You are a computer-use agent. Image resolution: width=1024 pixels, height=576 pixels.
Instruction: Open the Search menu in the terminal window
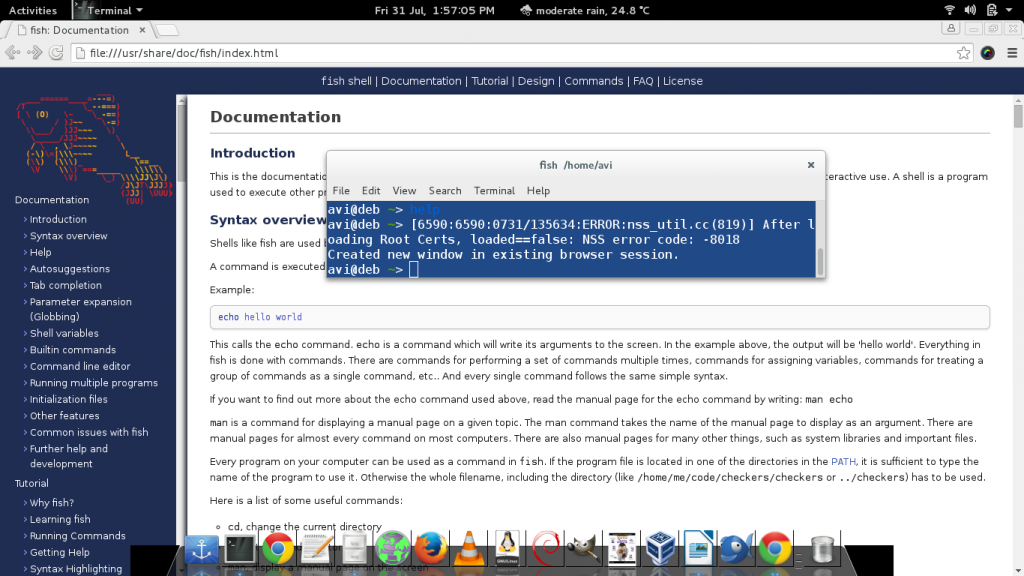coord(445,190)
